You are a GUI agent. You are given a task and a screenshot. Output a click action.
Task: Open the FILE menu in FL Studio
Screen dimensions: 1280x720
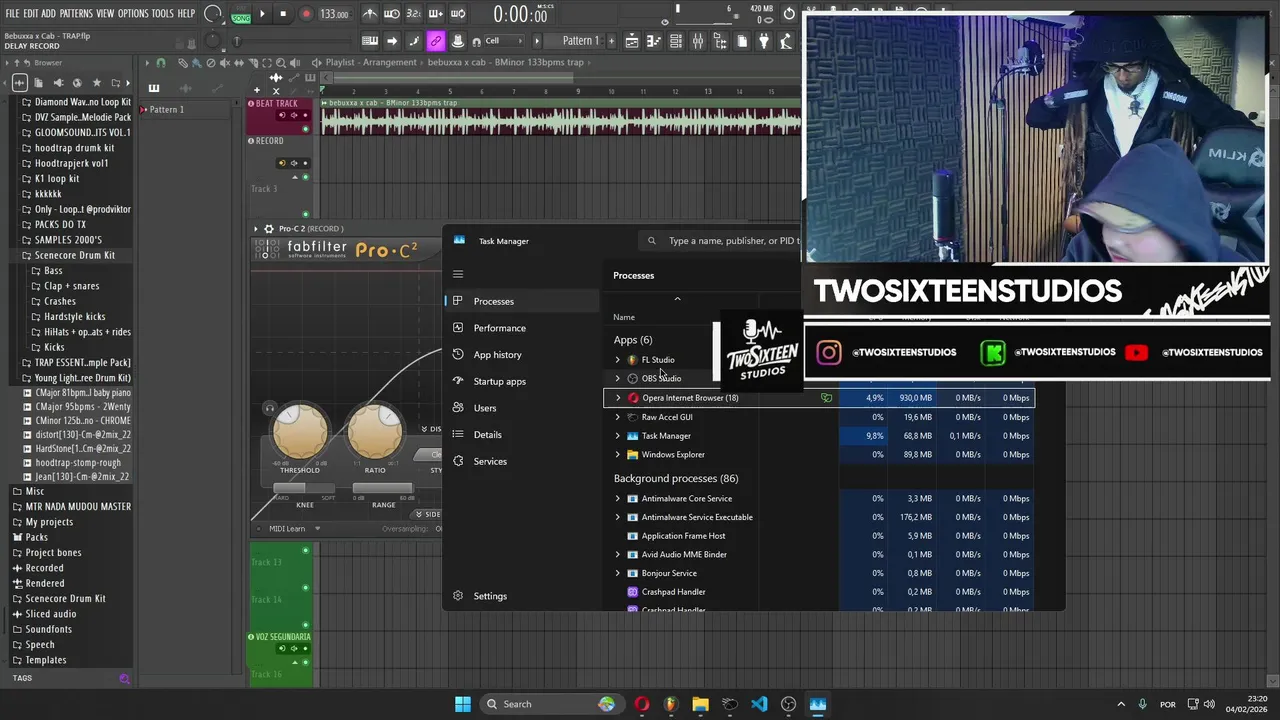click(x=13, y=14)
